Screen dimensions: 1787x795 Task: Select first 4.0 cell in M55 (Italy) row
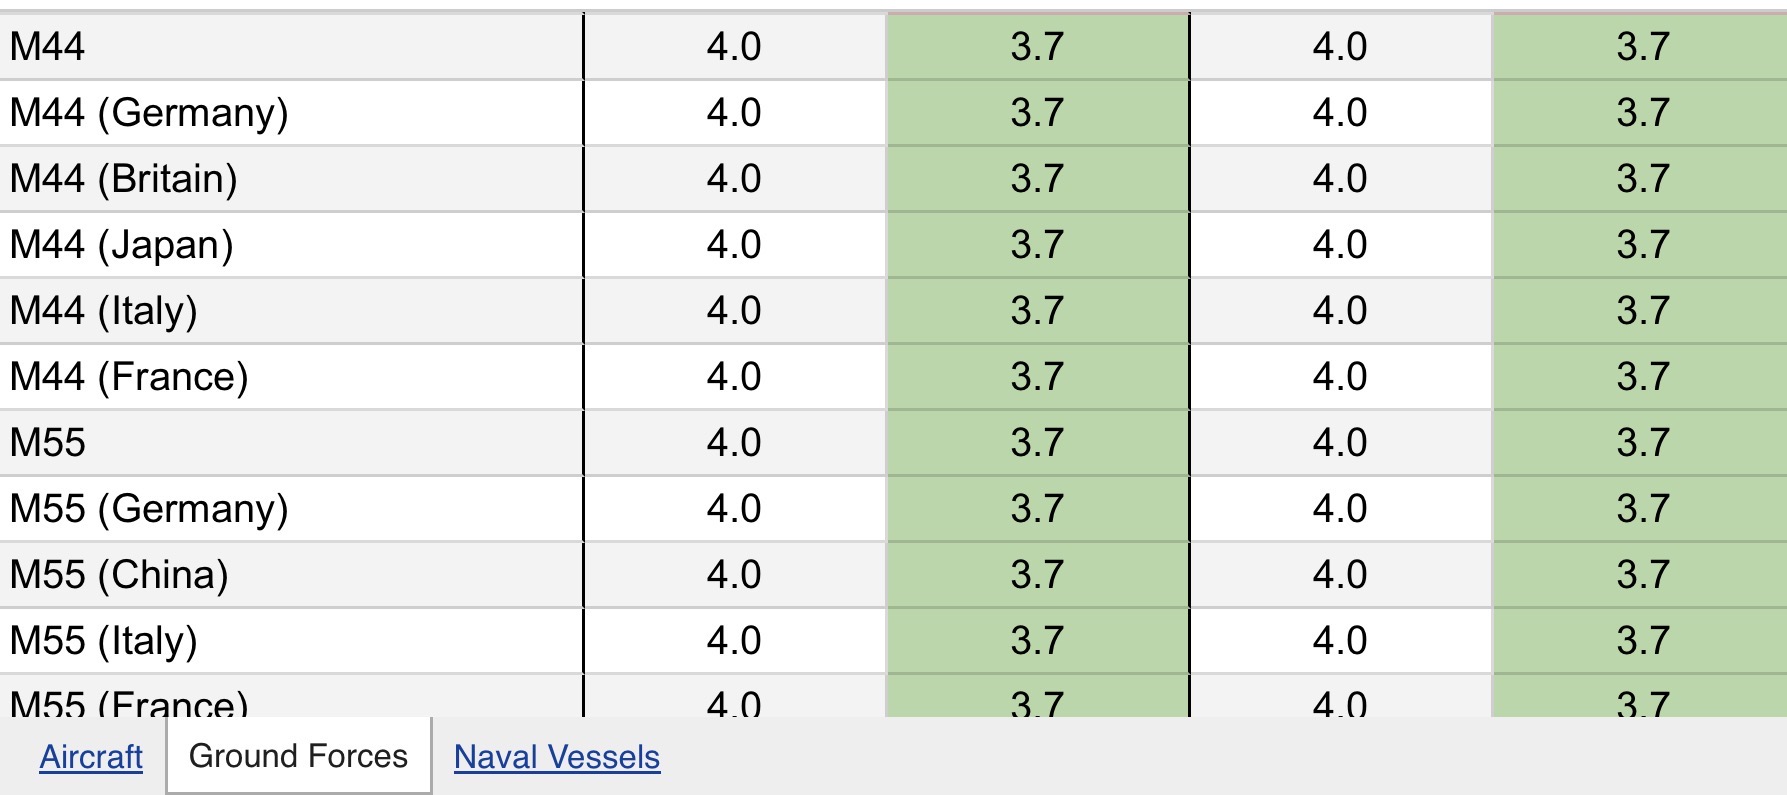click(x=734, y=641)
